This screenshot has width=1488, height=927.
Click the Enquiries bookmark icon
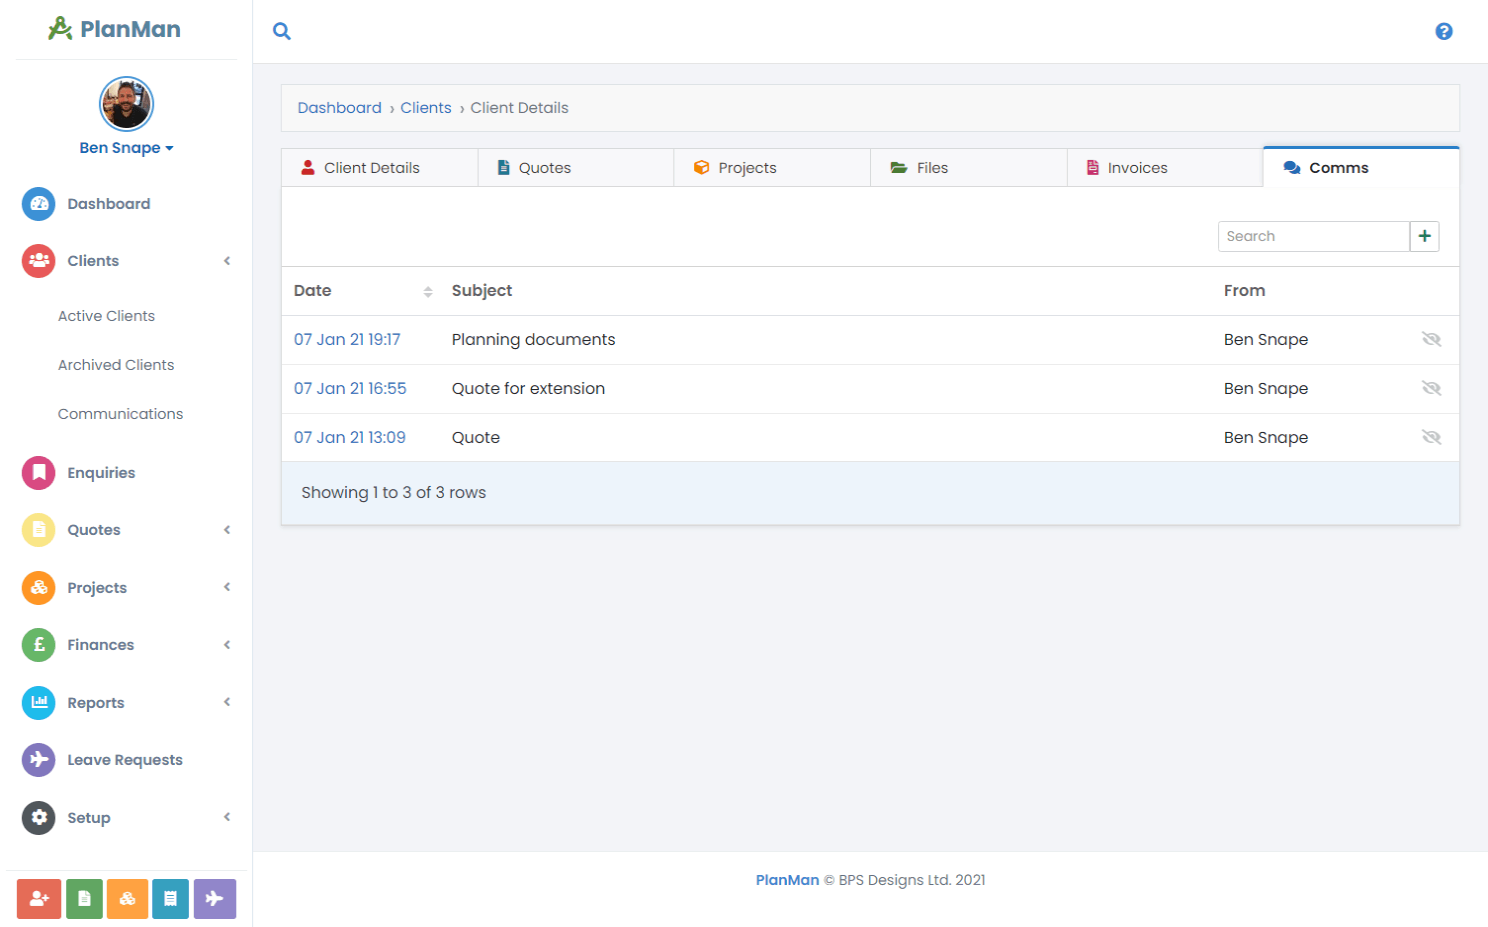point(39,473)
